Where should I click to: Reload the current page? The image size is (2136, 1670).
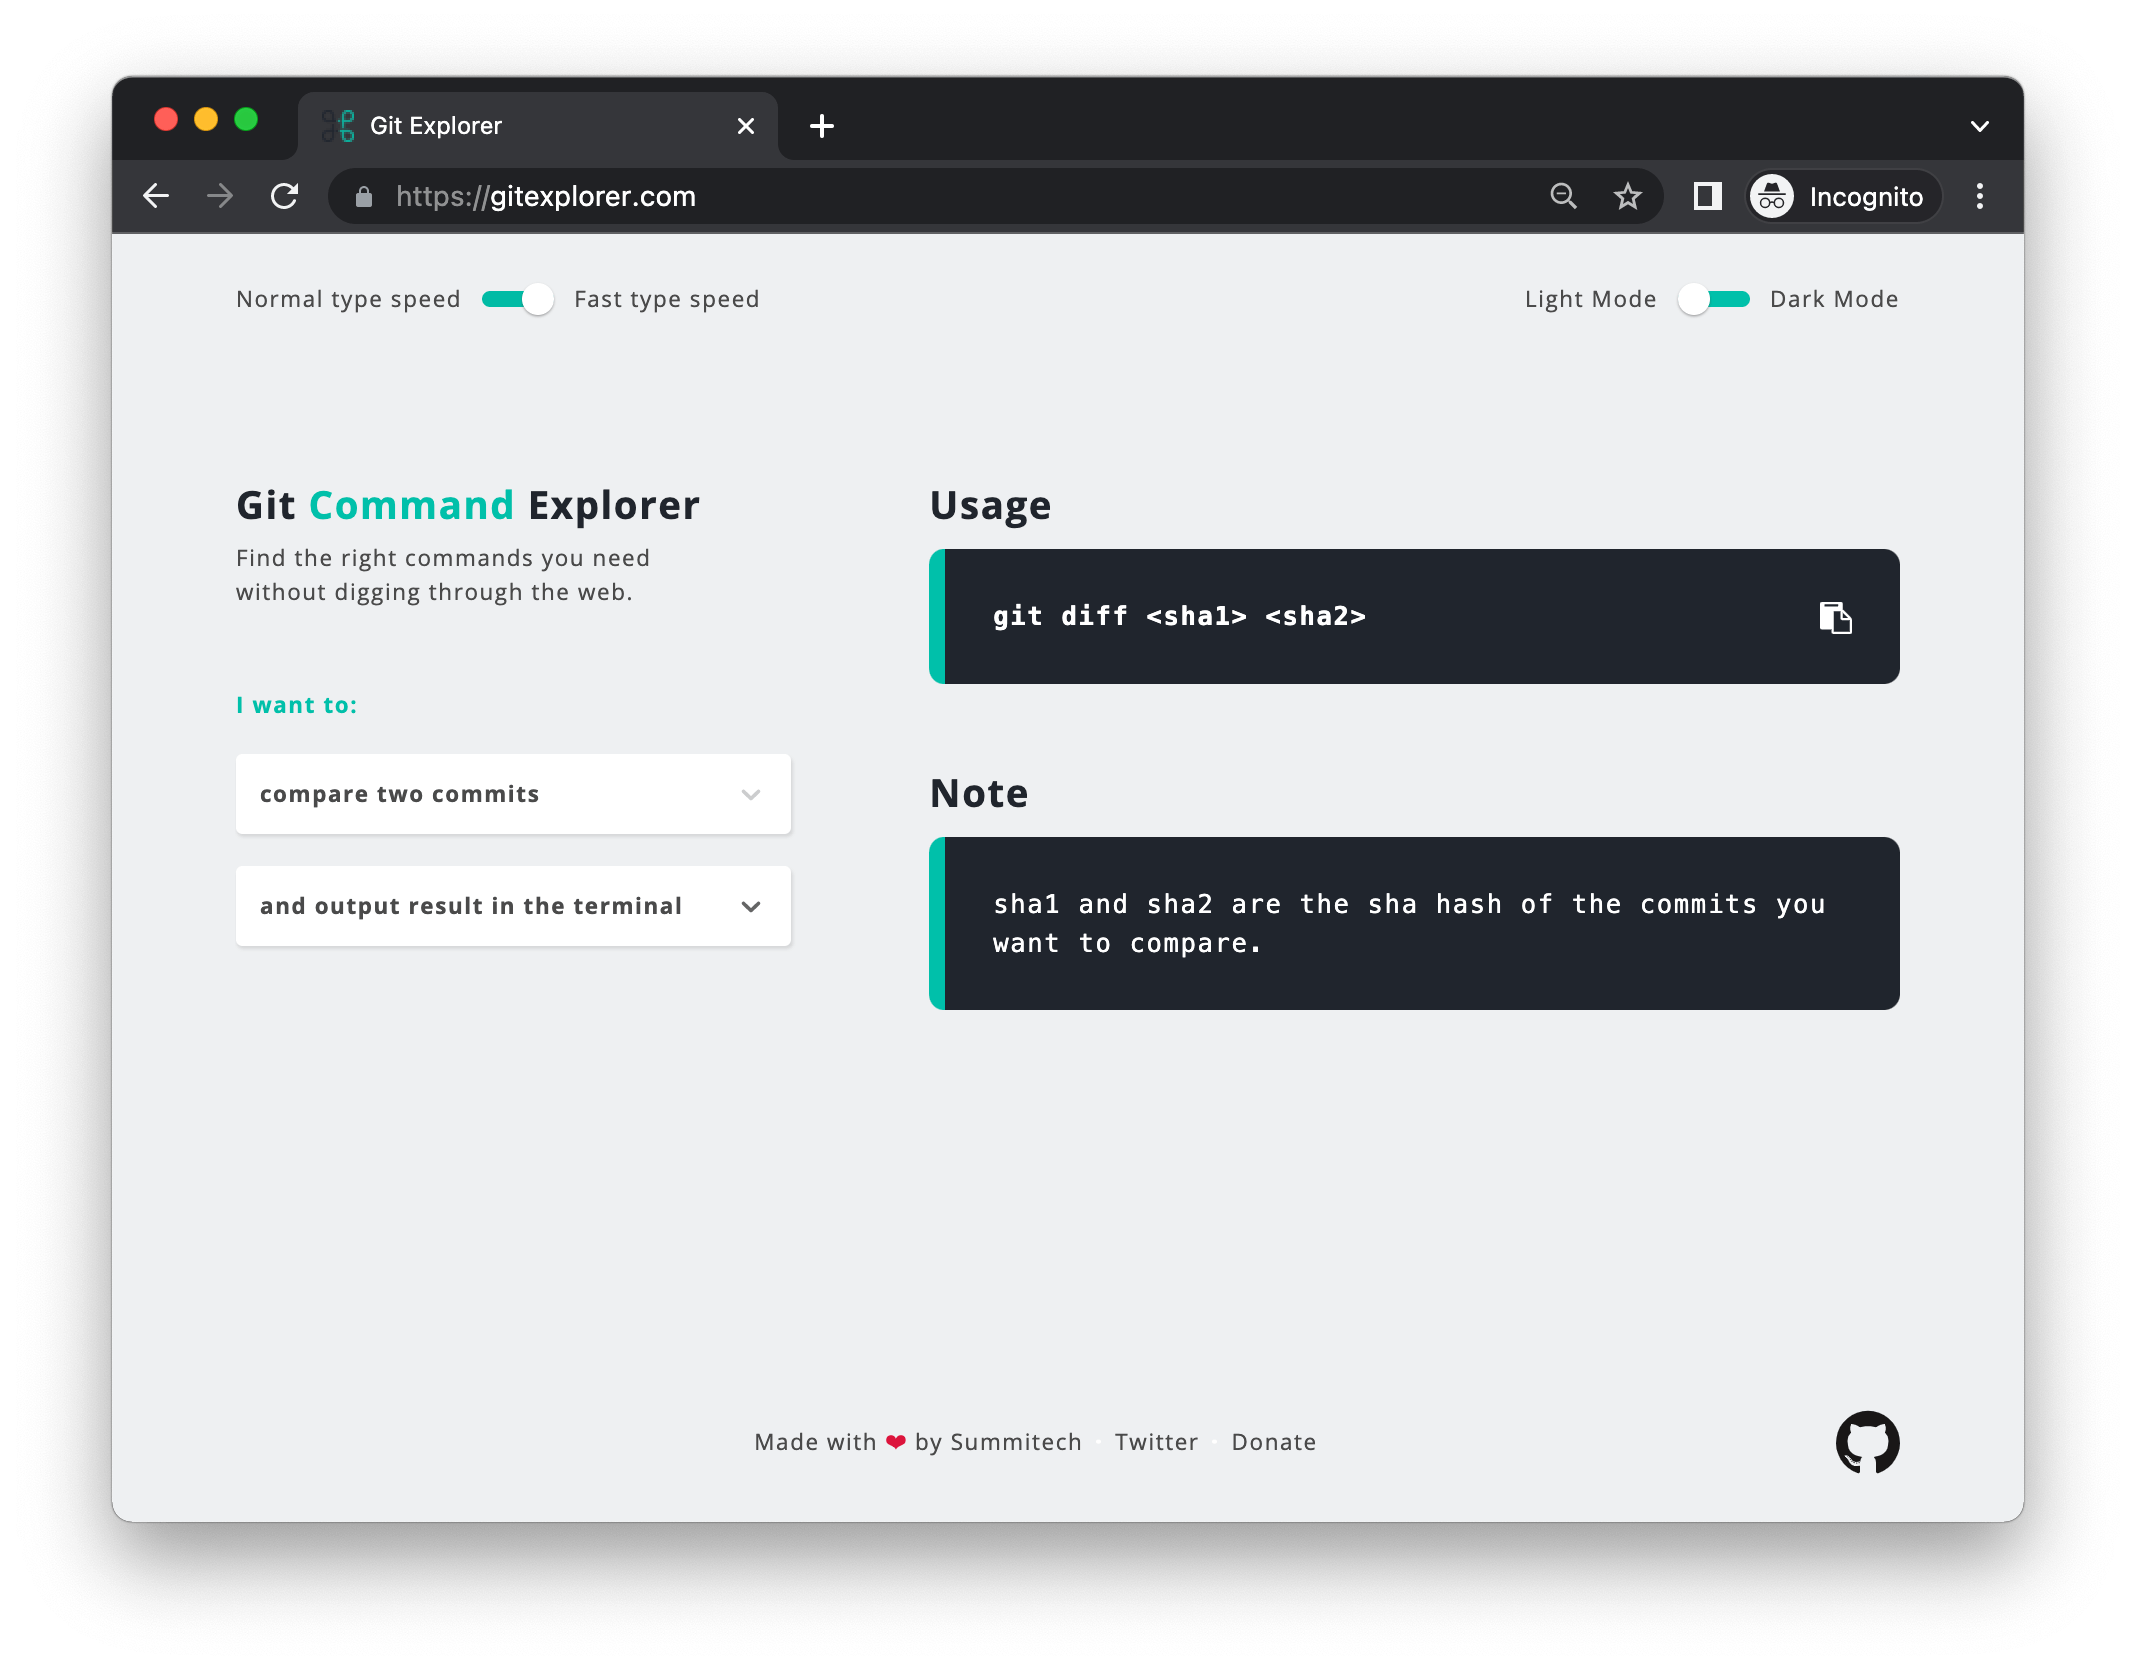tap(285, 196)
